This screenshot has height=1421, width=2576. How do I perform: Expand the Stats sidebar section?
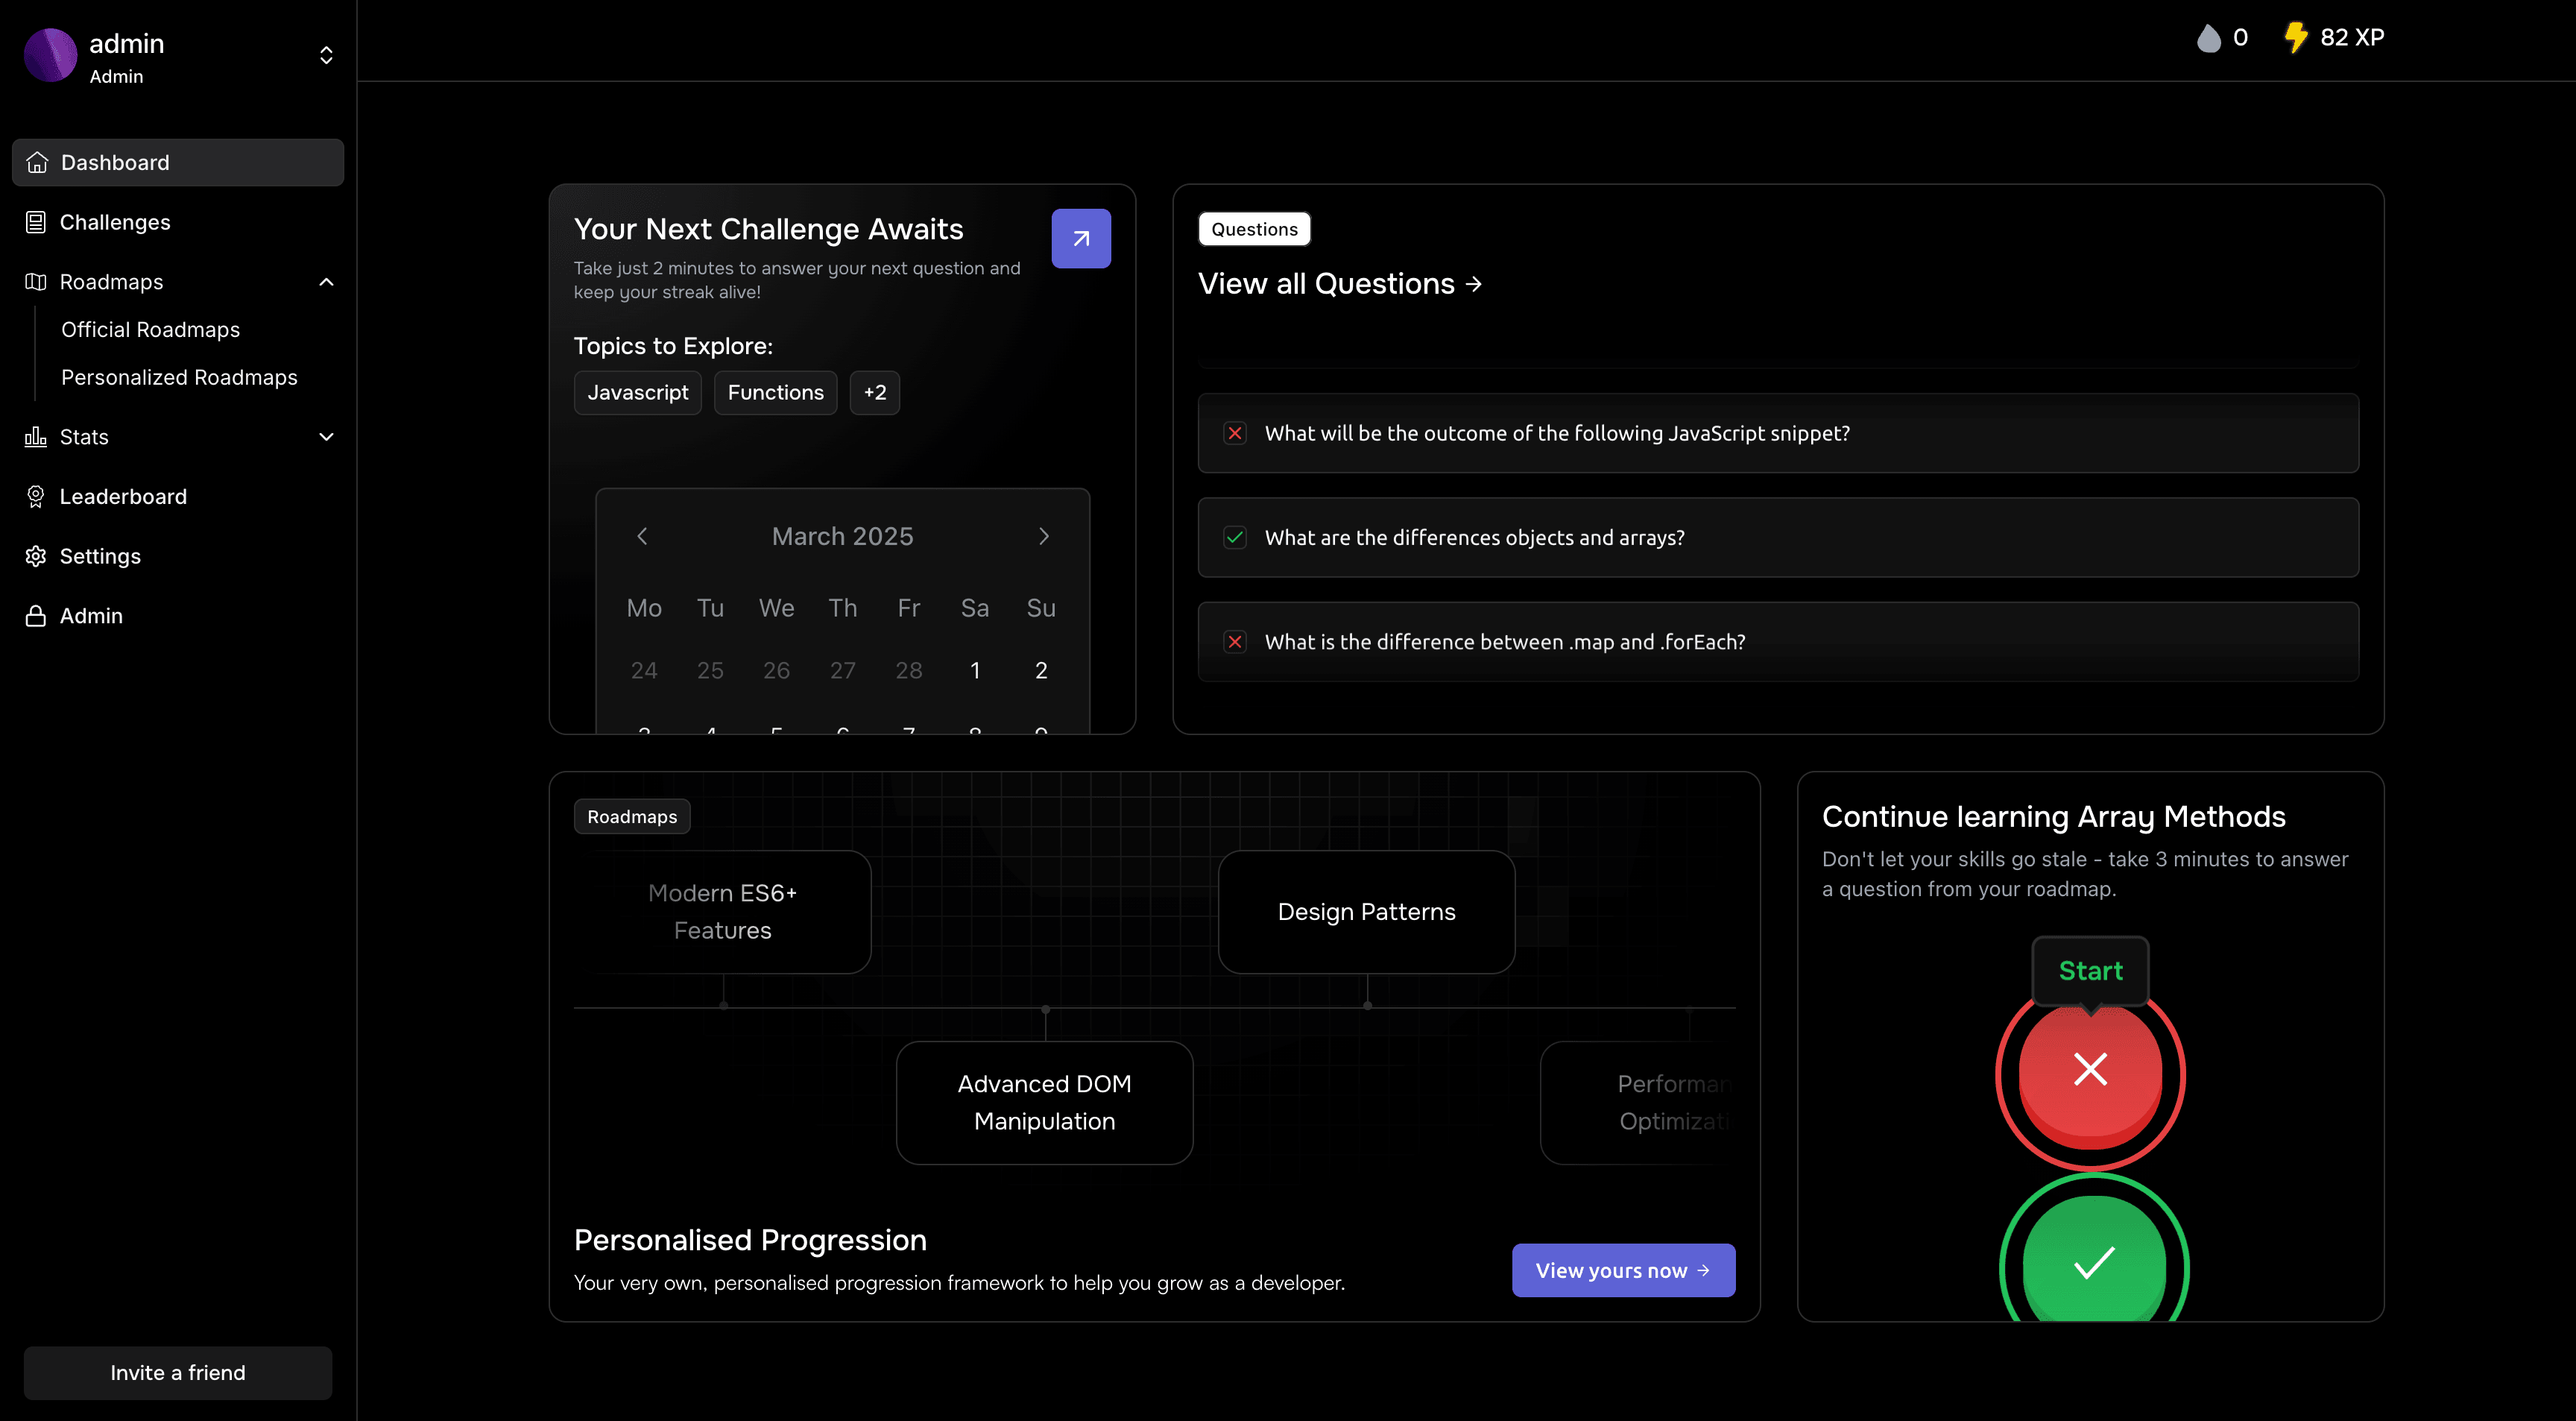coord(325,437)
